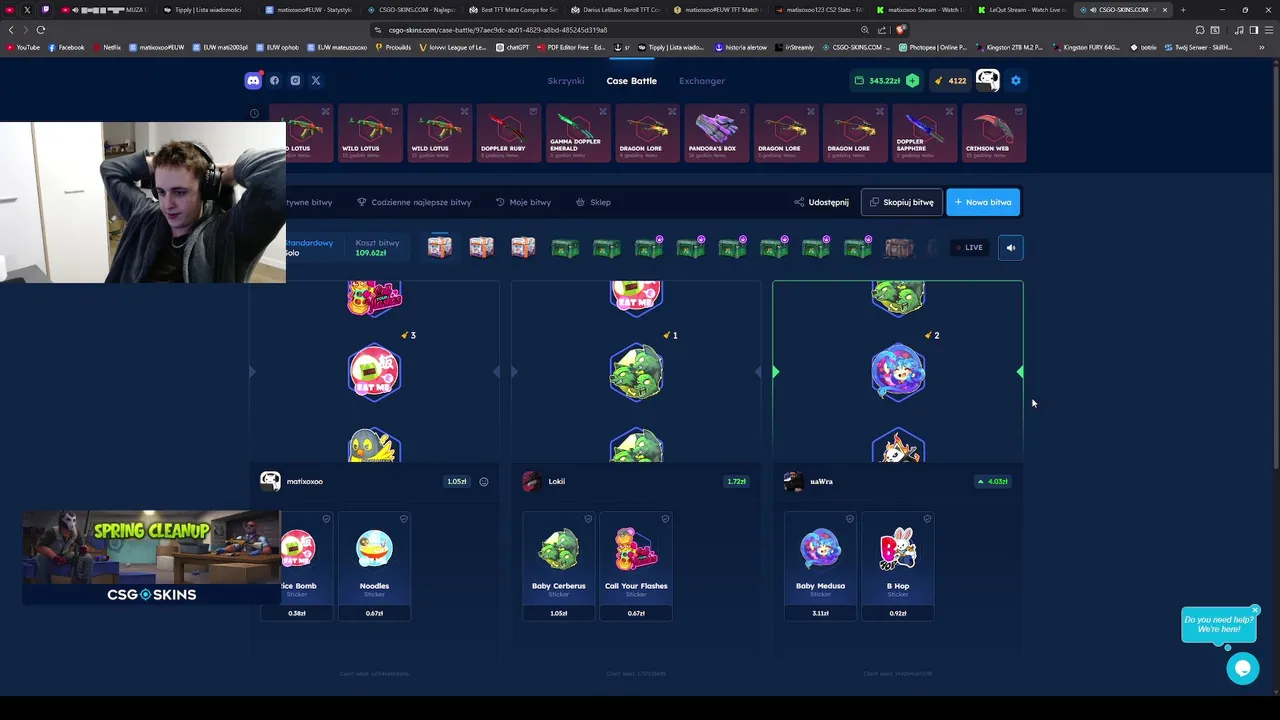Open the Facebook social icon

(275, 81)
